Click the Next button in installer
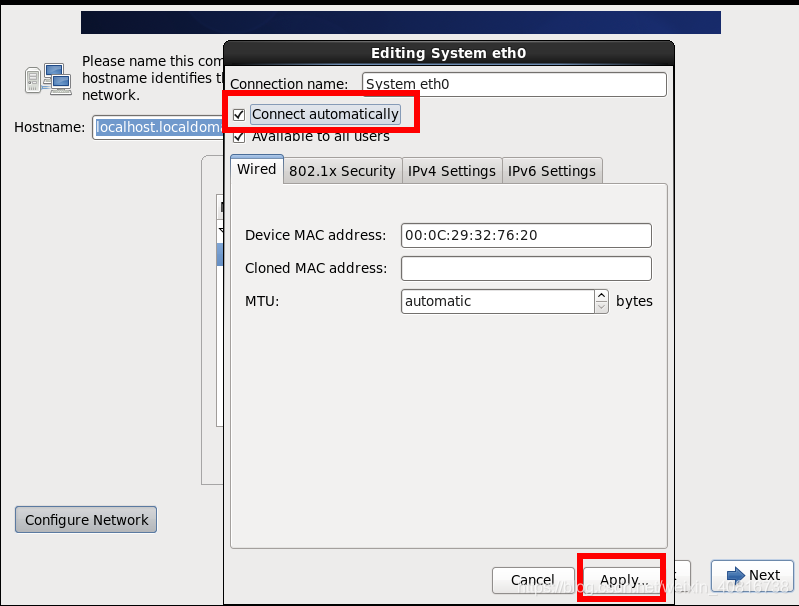799x606 pixels. pos(753,575)
